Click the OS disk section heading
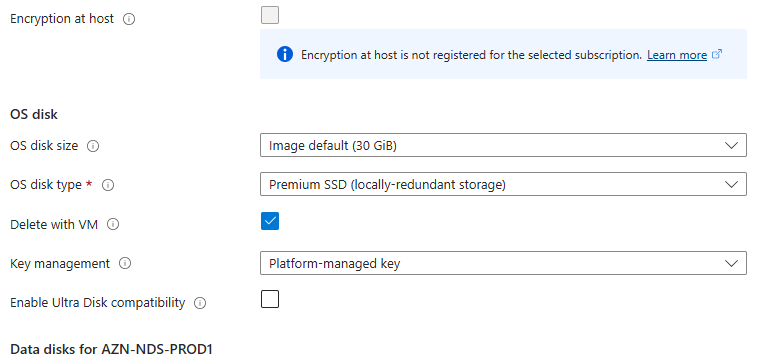The height and width of the screenshot is (364, 771). (x=34, y=114)
